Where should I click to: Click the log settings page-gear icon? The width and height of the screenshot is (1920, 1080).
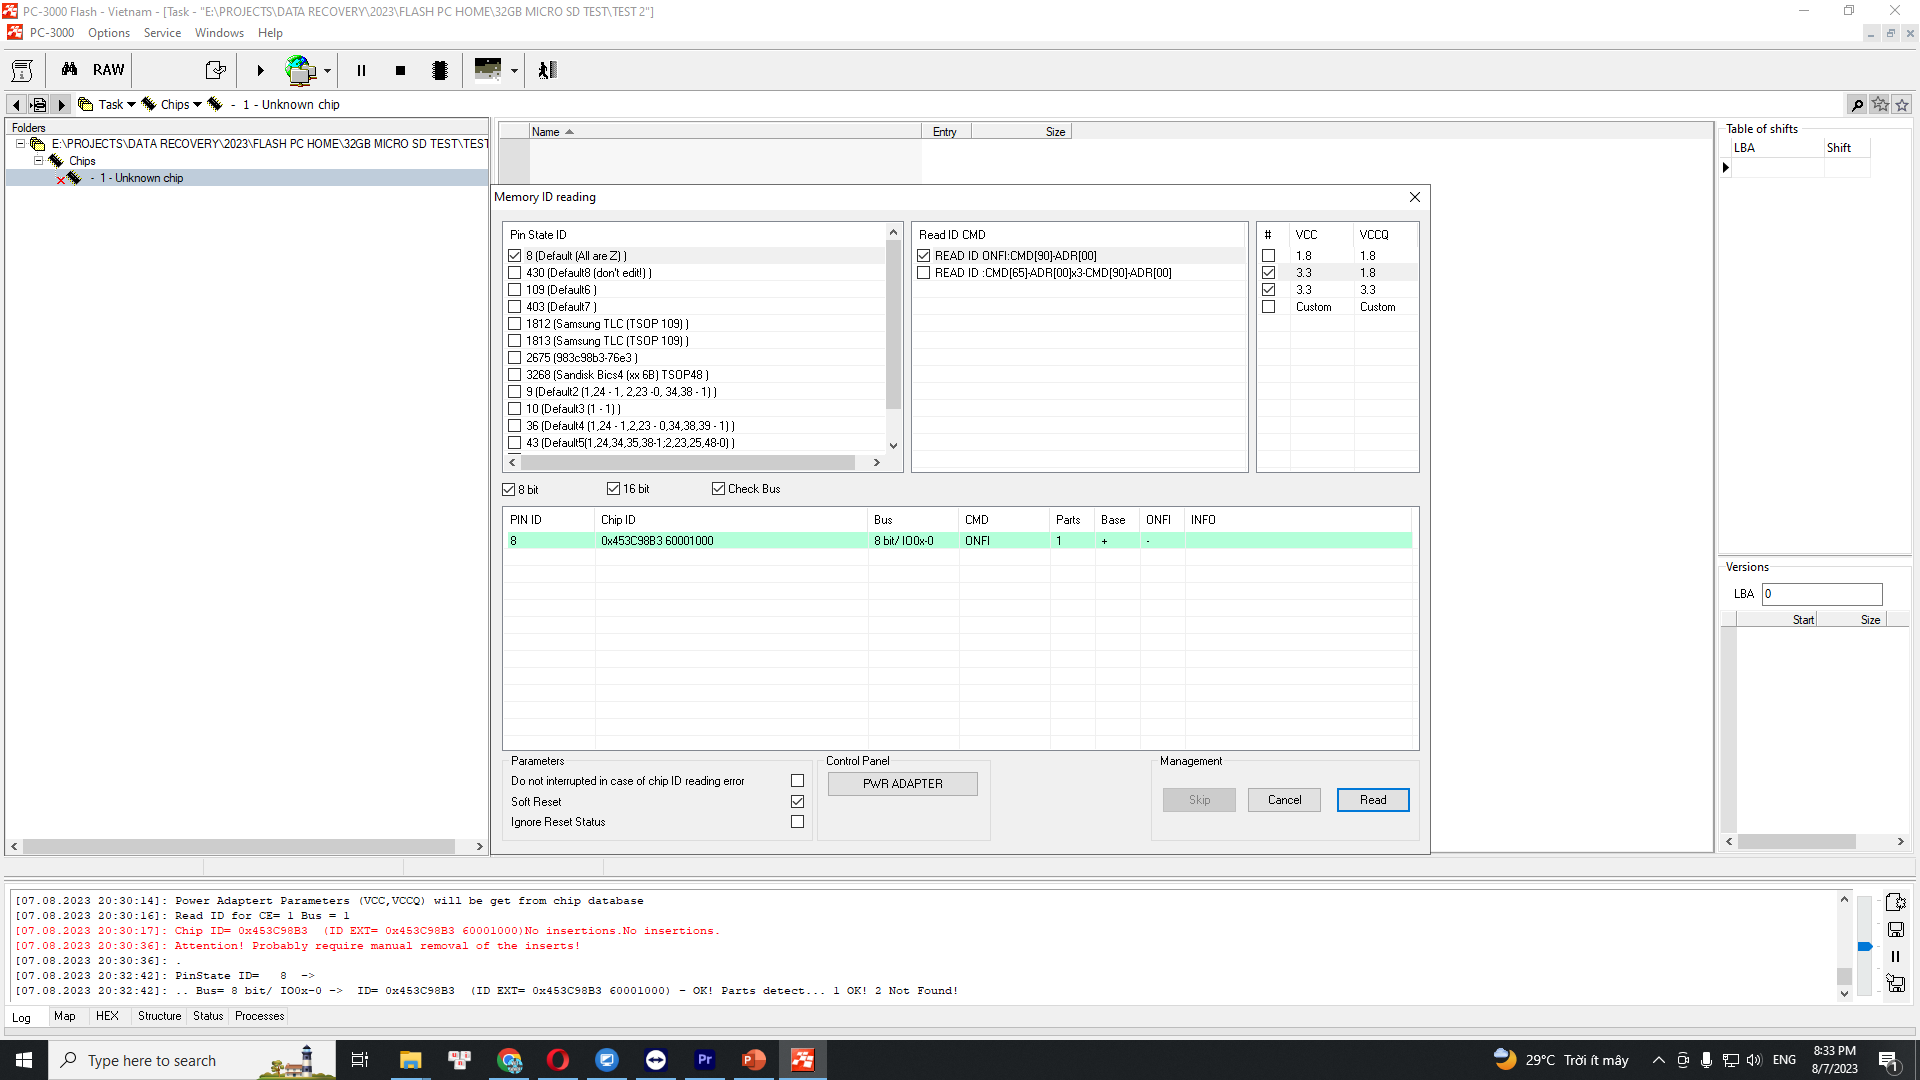pyautogui.click(x=1895, y=902)
